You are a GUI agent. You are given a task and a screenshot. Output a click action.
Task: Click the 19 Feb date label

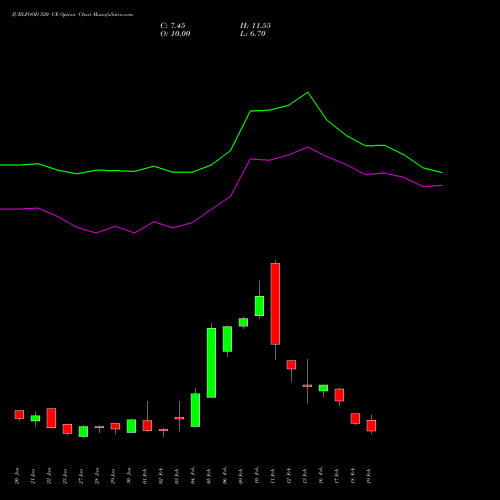[x=369, y=476]
